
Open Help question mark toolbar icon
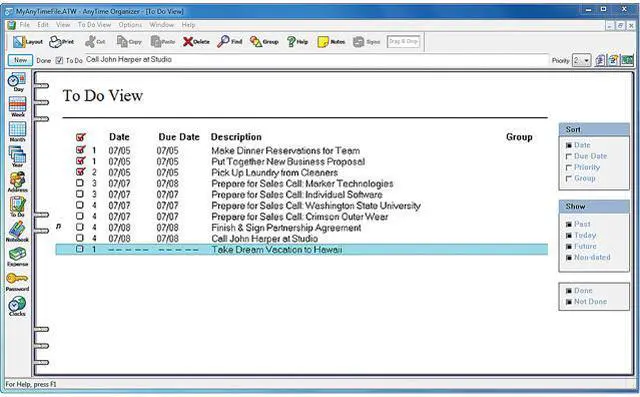[x=297, y=42]
